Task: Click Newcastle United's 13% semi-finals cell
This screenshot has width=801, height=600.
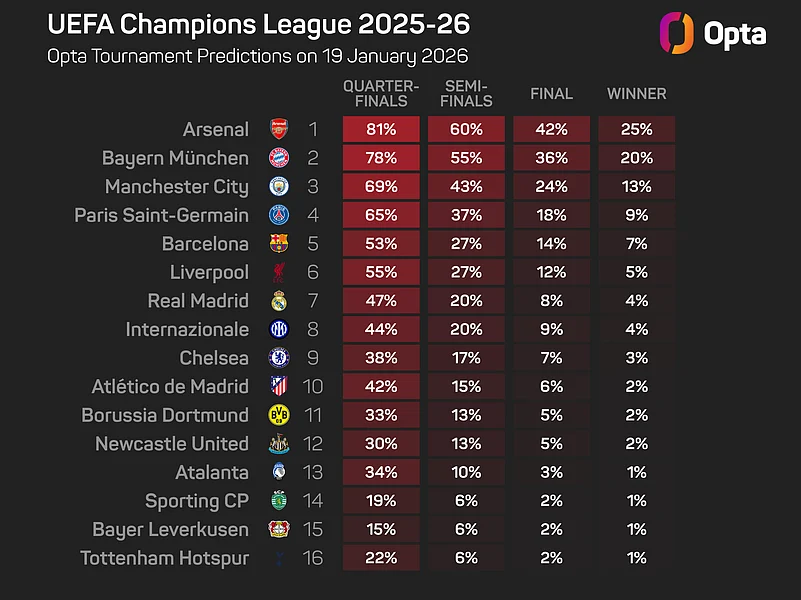Action: click(466, 444)
